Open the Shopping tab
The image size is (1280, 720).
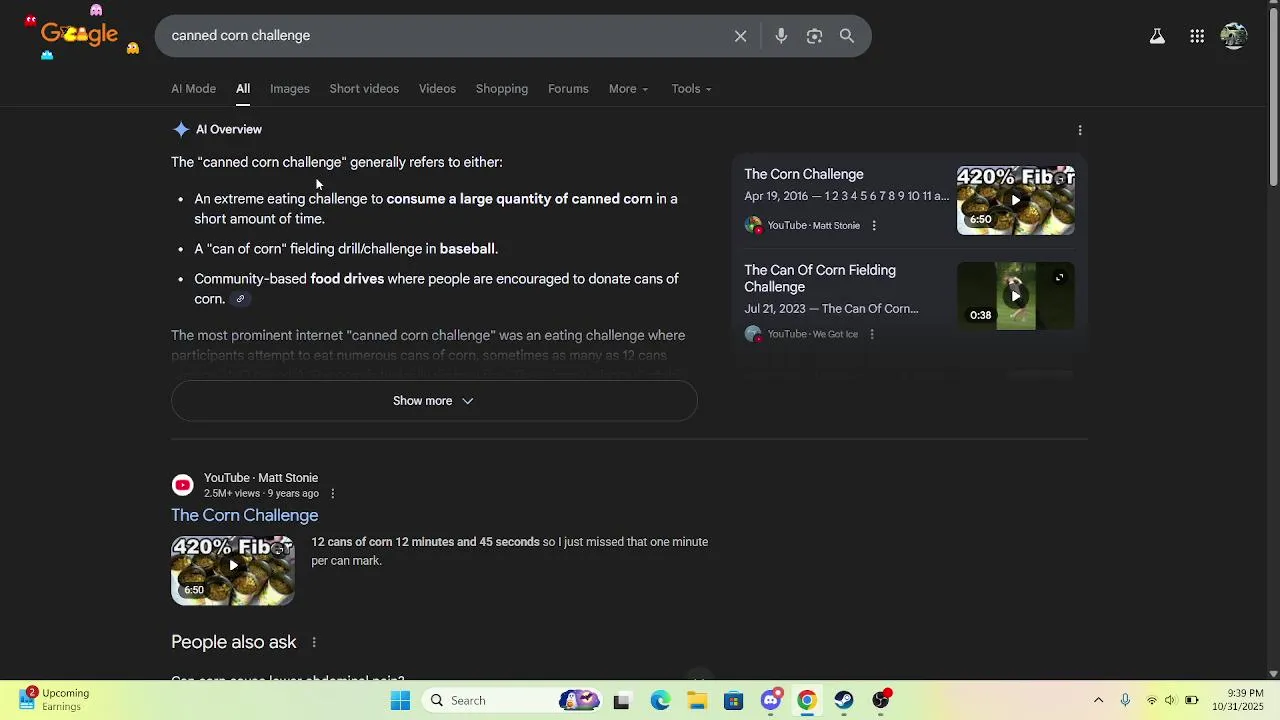tap(502, 89)
